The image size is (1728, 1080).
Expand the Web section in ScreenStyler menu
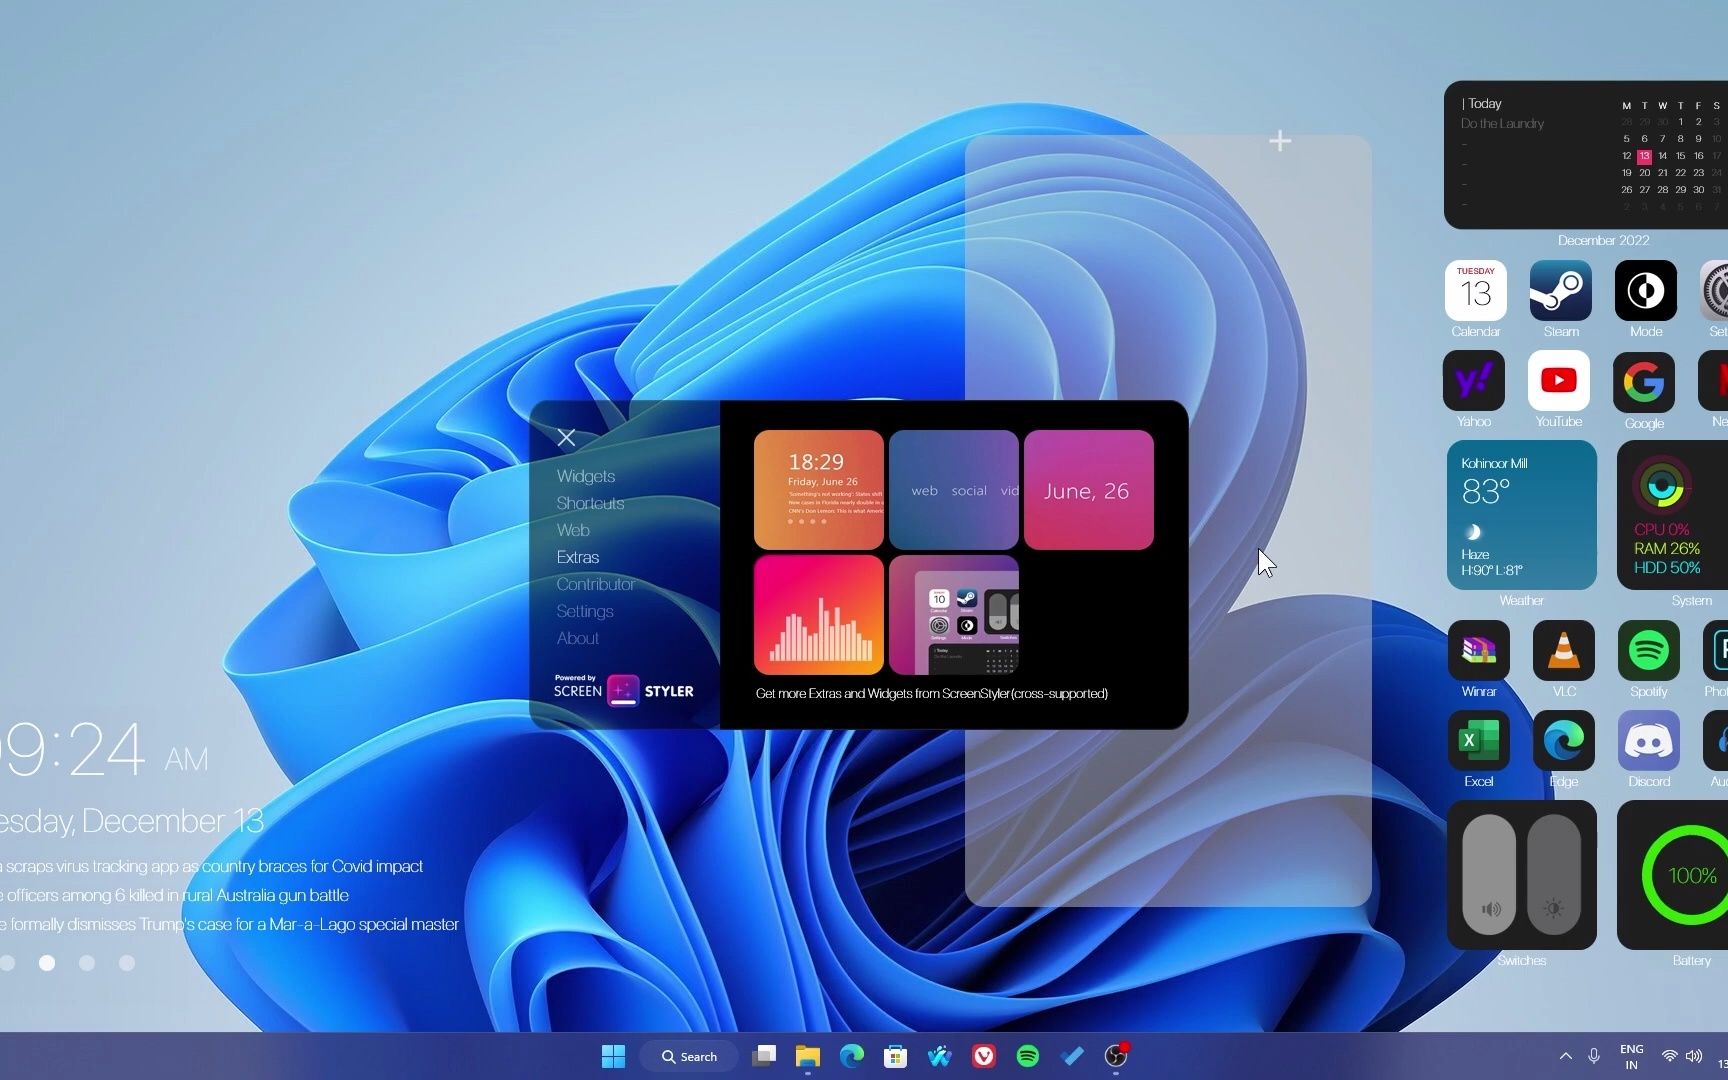(572, 530)
